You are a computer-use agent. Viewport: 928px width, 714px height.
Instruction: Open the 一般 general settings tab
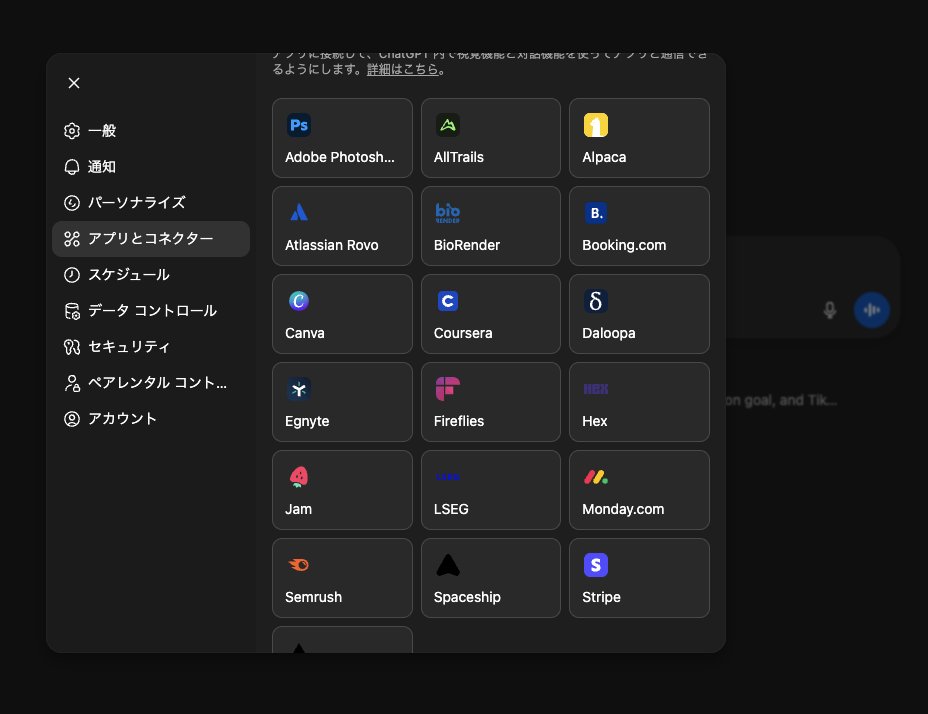tap(151, 131)
